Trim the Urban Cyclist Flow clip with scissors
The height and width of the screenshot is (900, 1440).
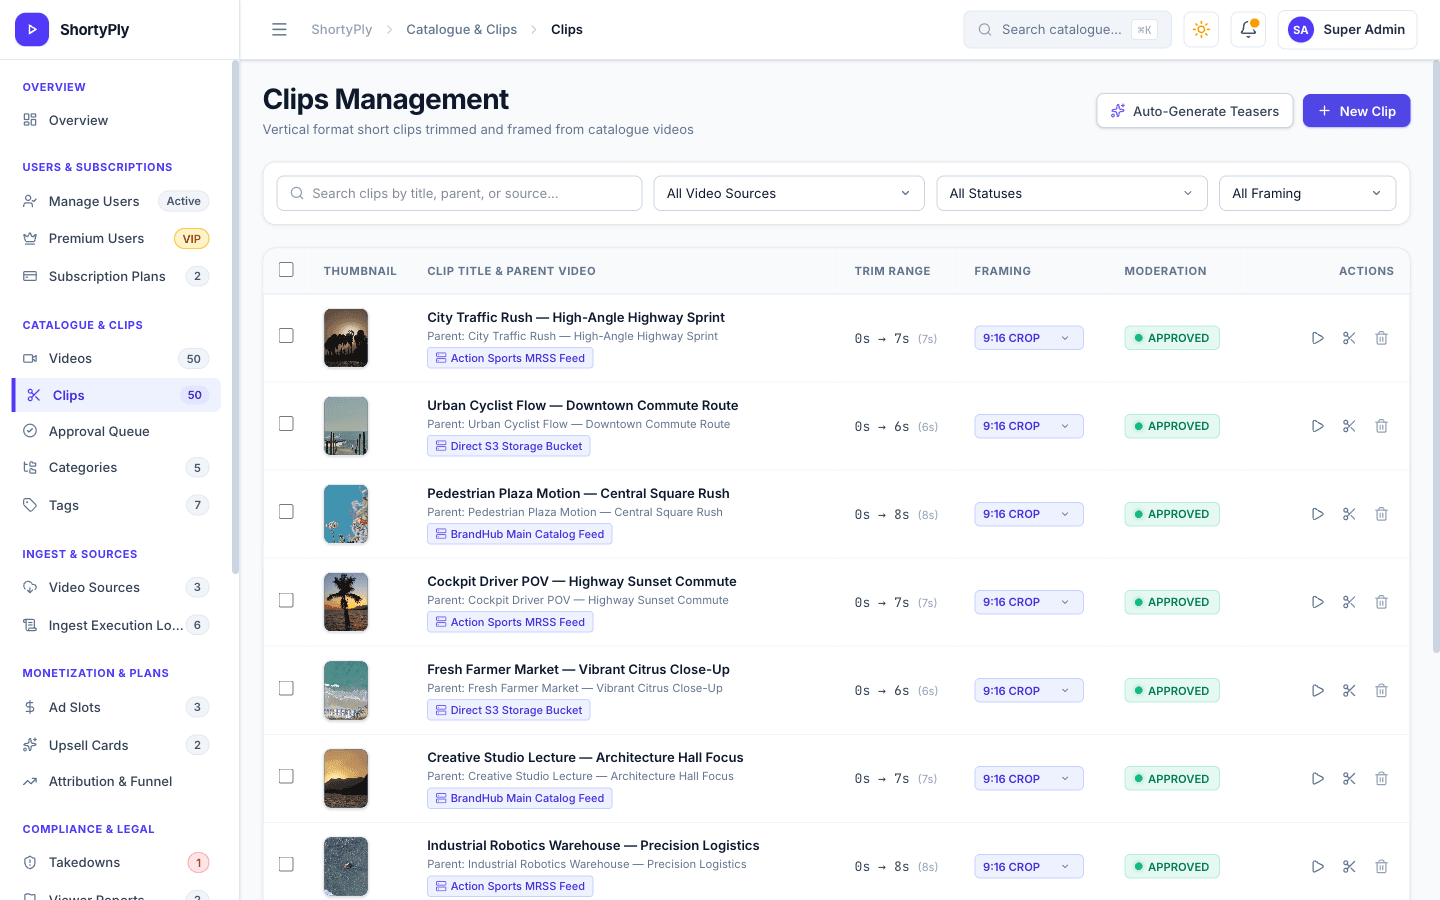click(x=1349, y=426)
